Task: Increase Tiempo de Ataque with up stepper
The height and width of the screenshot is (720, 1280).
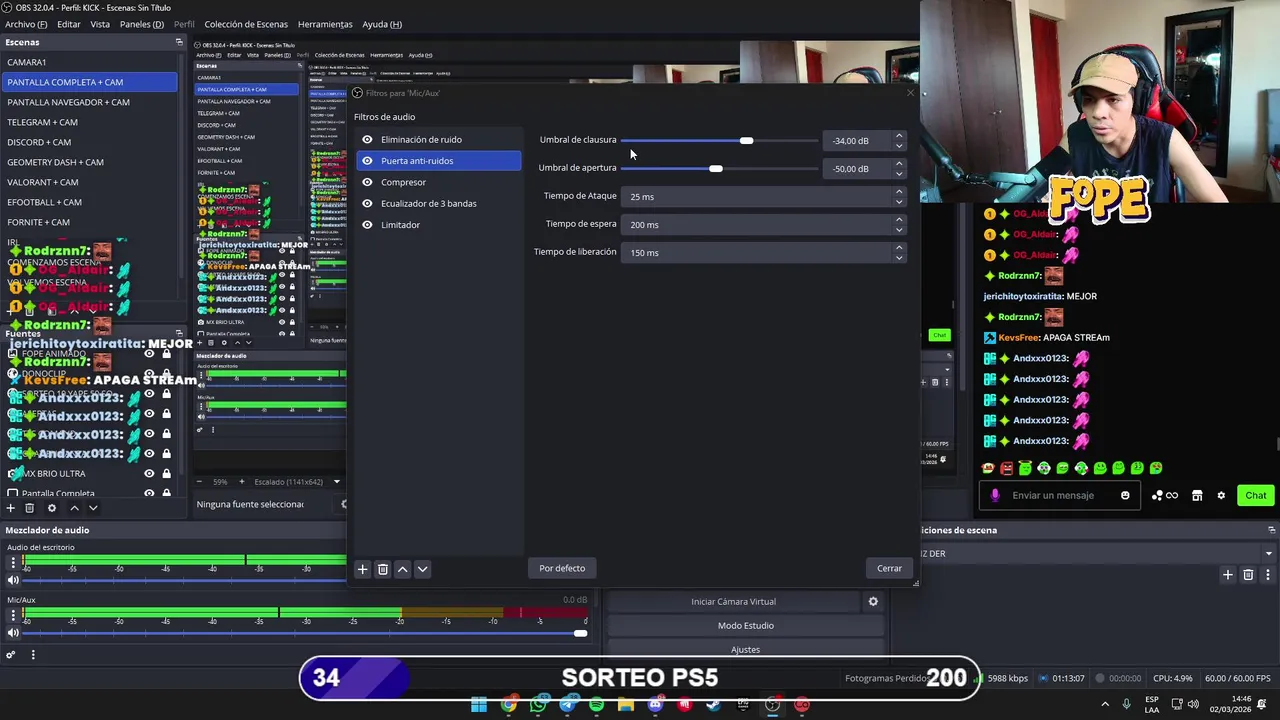Action: click(x=899, y=192)
